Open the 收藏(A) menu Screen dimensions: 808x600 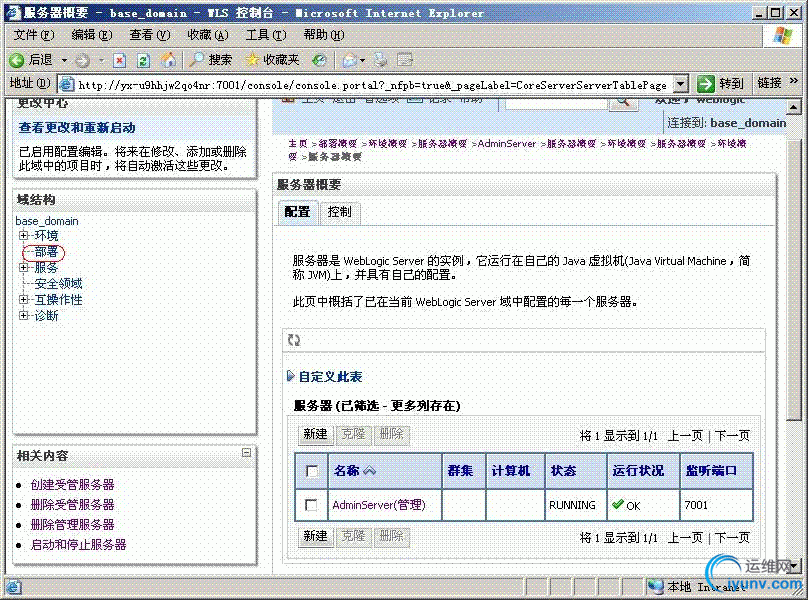point(208,35)
